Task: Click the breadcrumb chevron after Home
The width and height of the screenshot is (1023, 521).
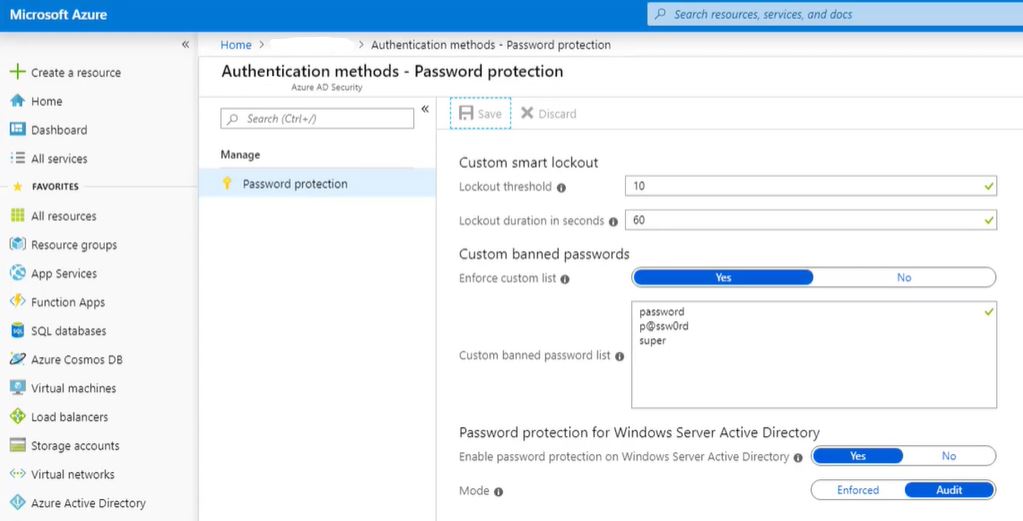Action: point(261,45)
